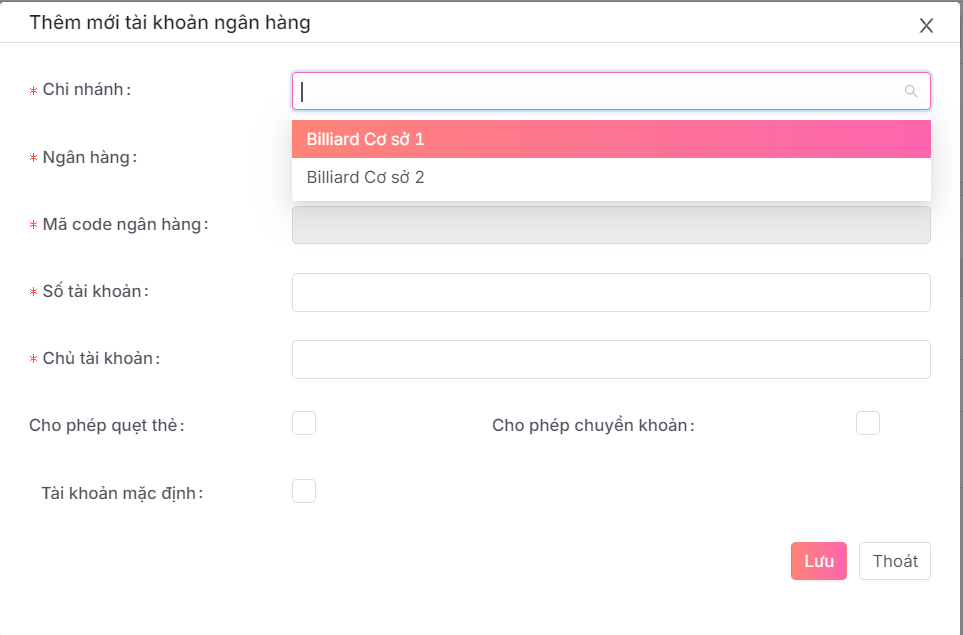Image resolution: width=963 pixels, height=635 pixels.
Task: Toggle Tài khoản mặc định checkbox
Action: (304, 491)
